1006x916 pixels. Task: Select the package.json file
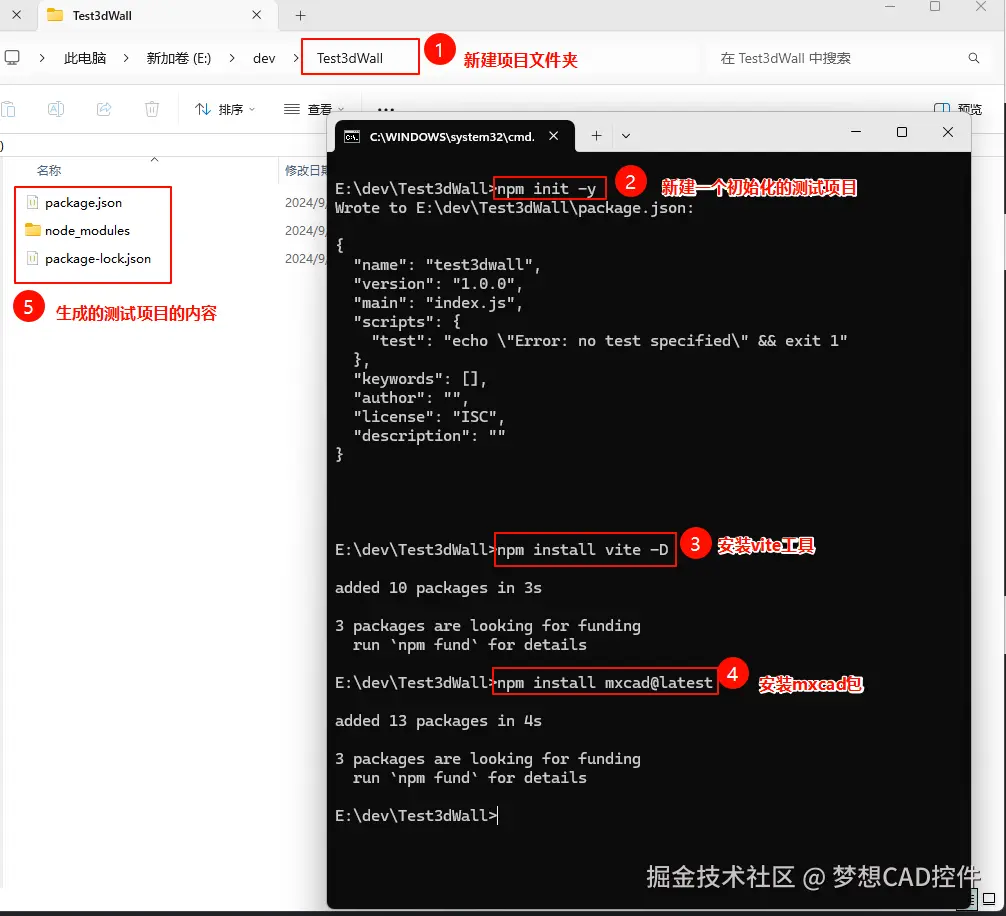click(x=83, y=203)
